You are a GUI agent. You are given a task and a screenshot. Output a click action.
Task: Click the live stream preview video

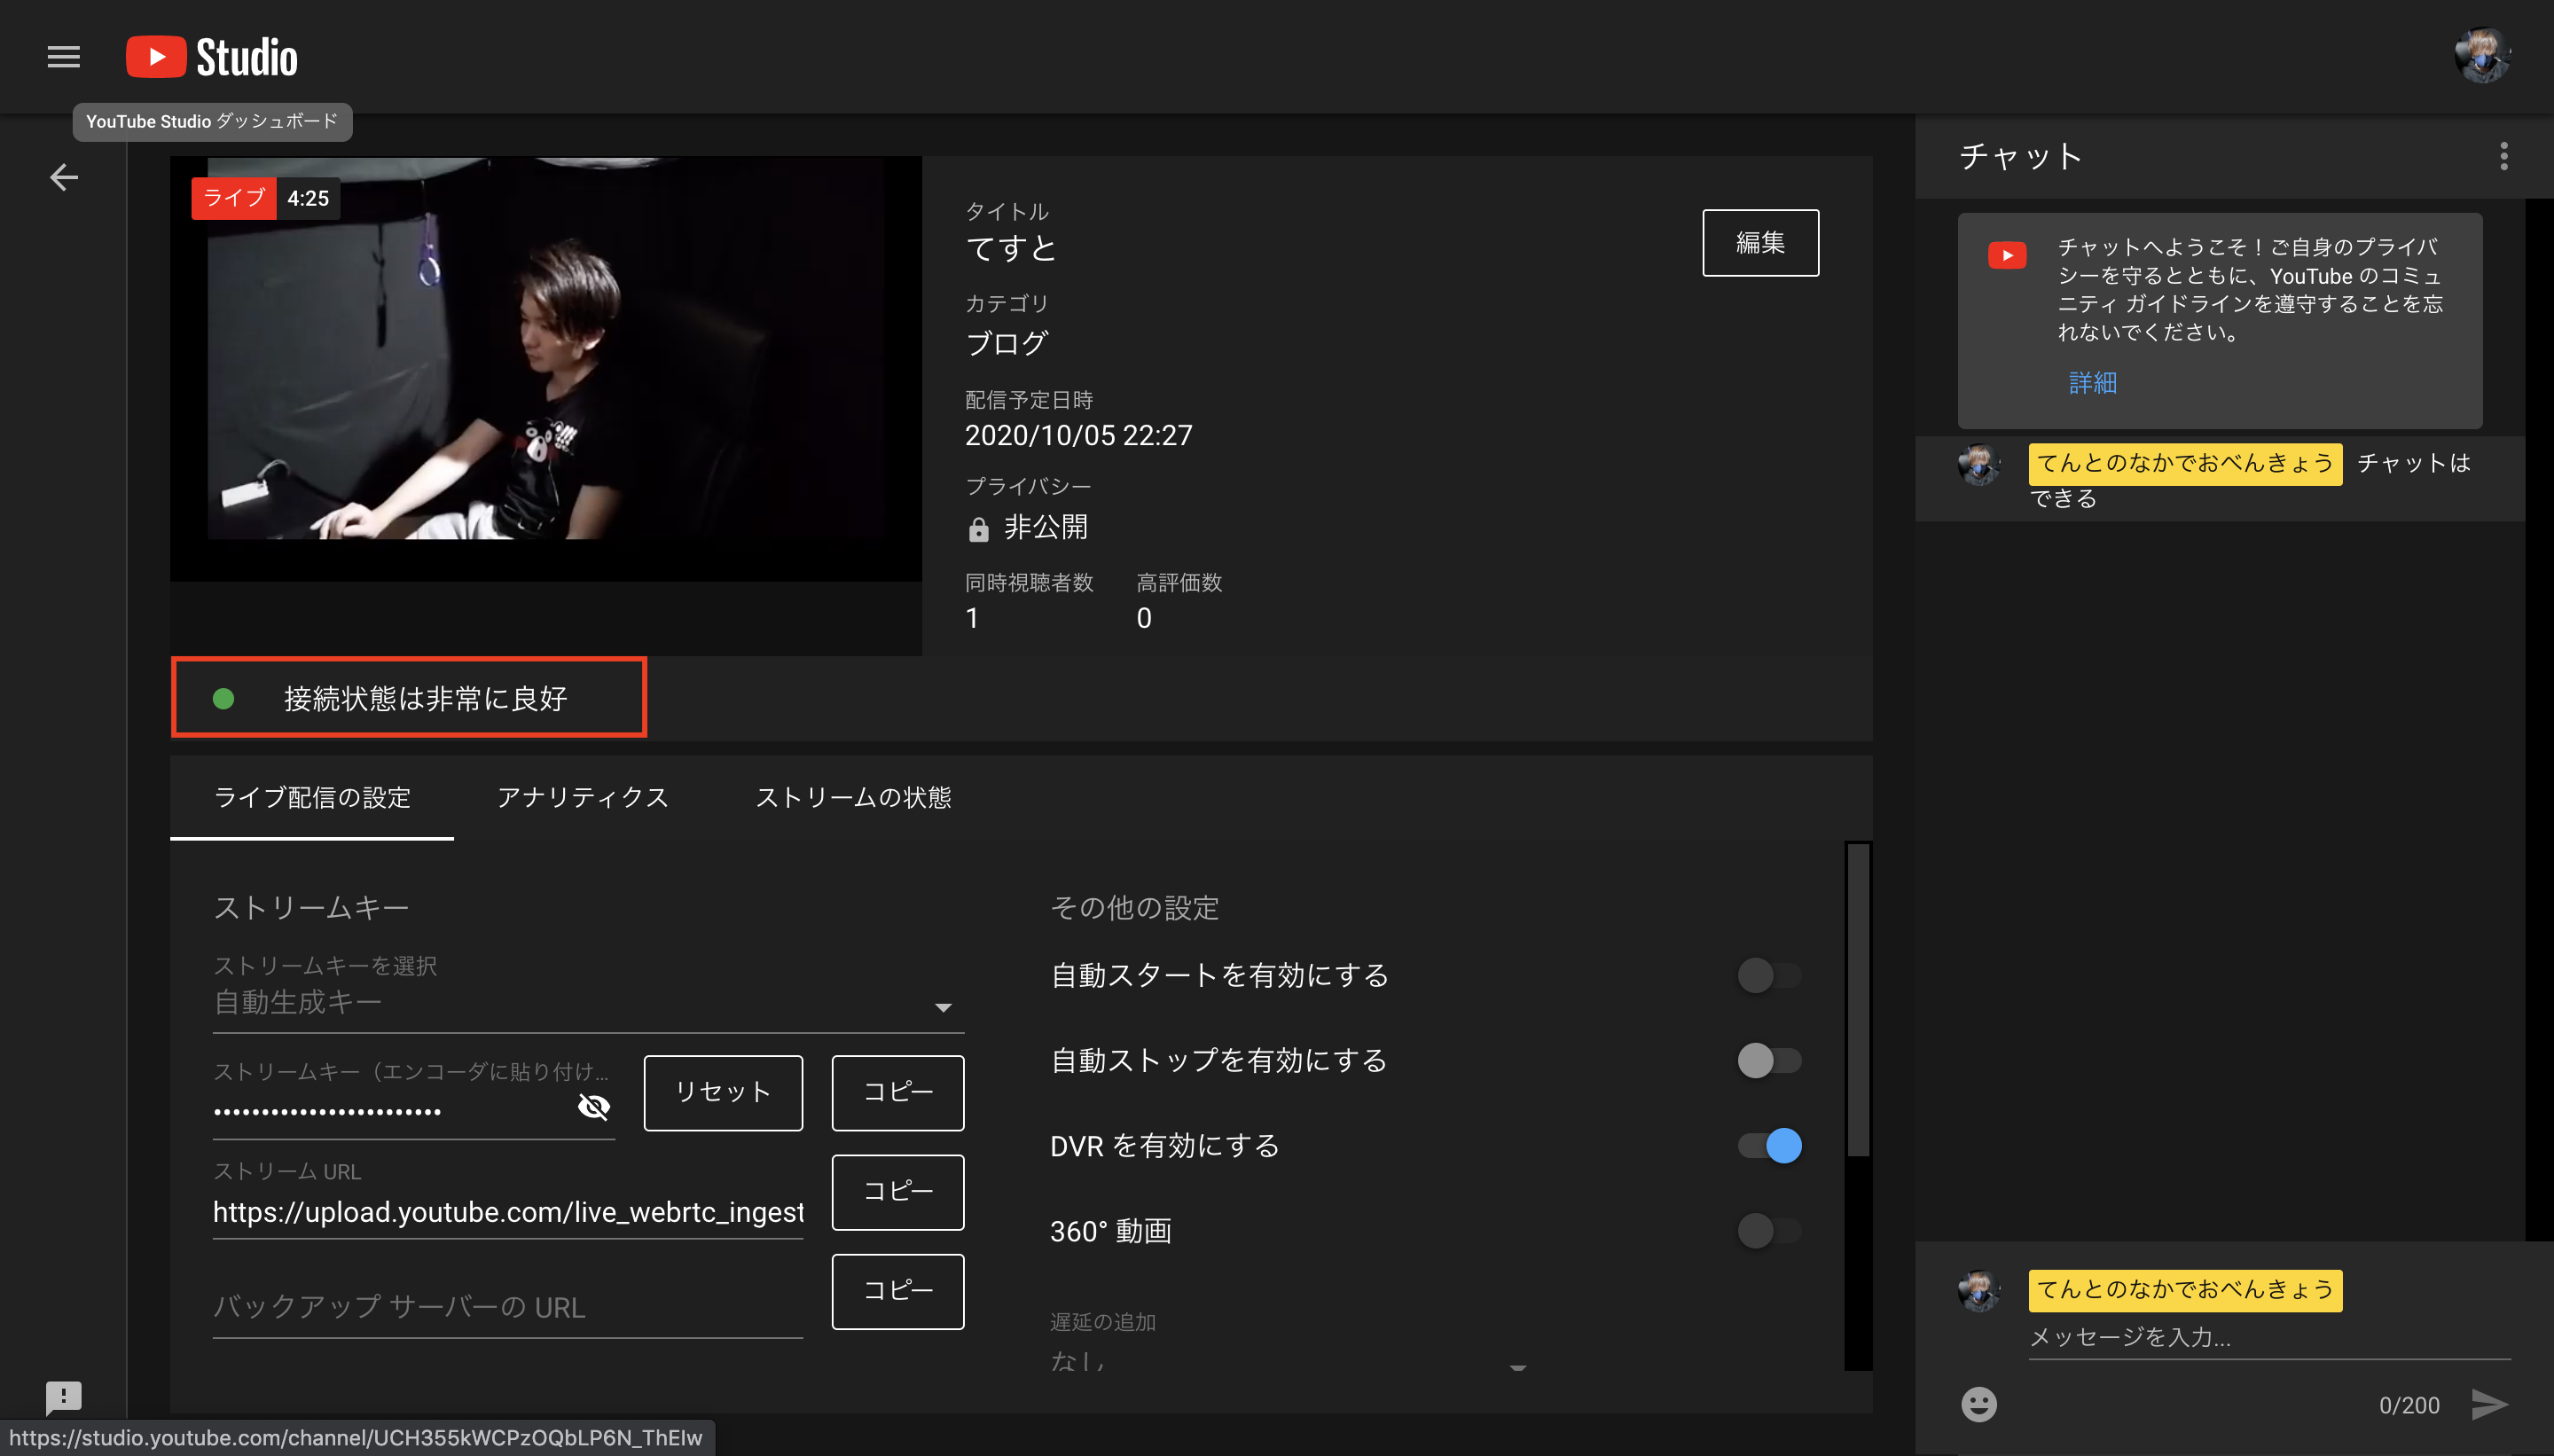tap(546, 368)
